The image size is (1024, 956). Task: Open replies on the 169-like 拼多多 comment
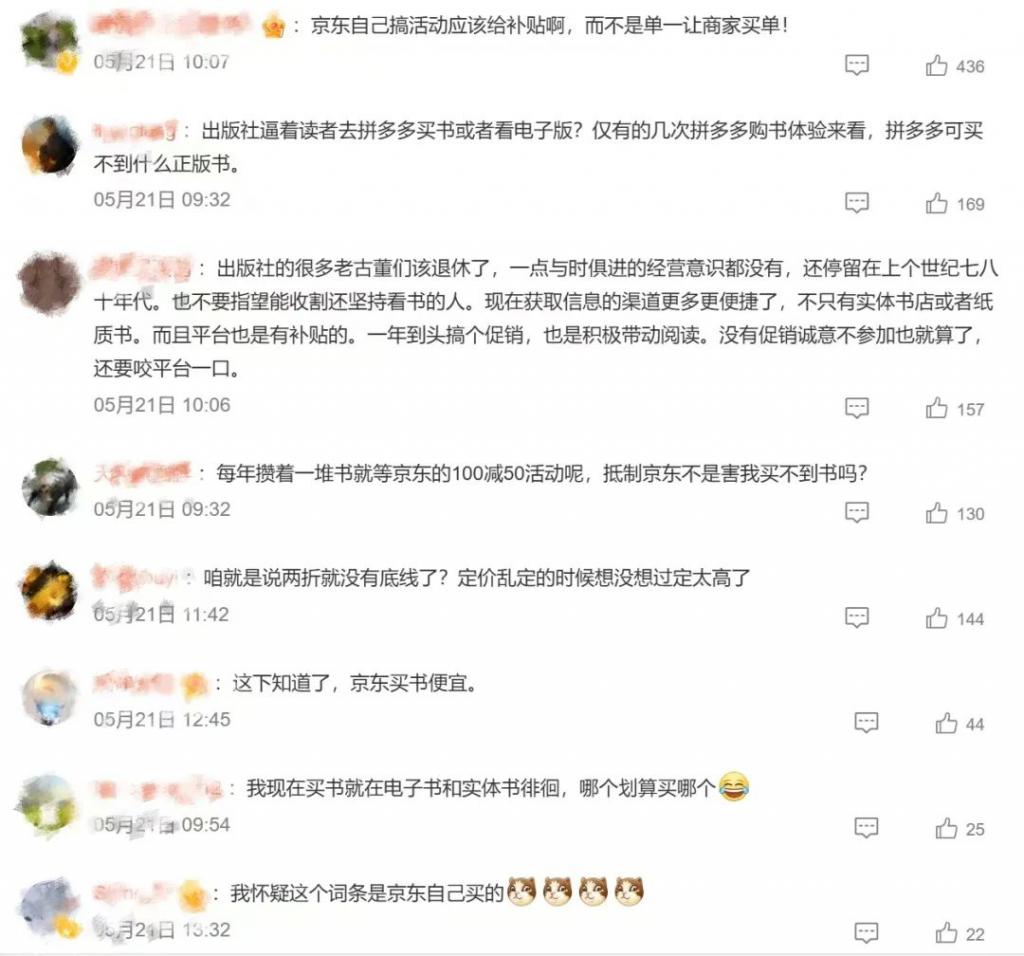coord(857,202)
